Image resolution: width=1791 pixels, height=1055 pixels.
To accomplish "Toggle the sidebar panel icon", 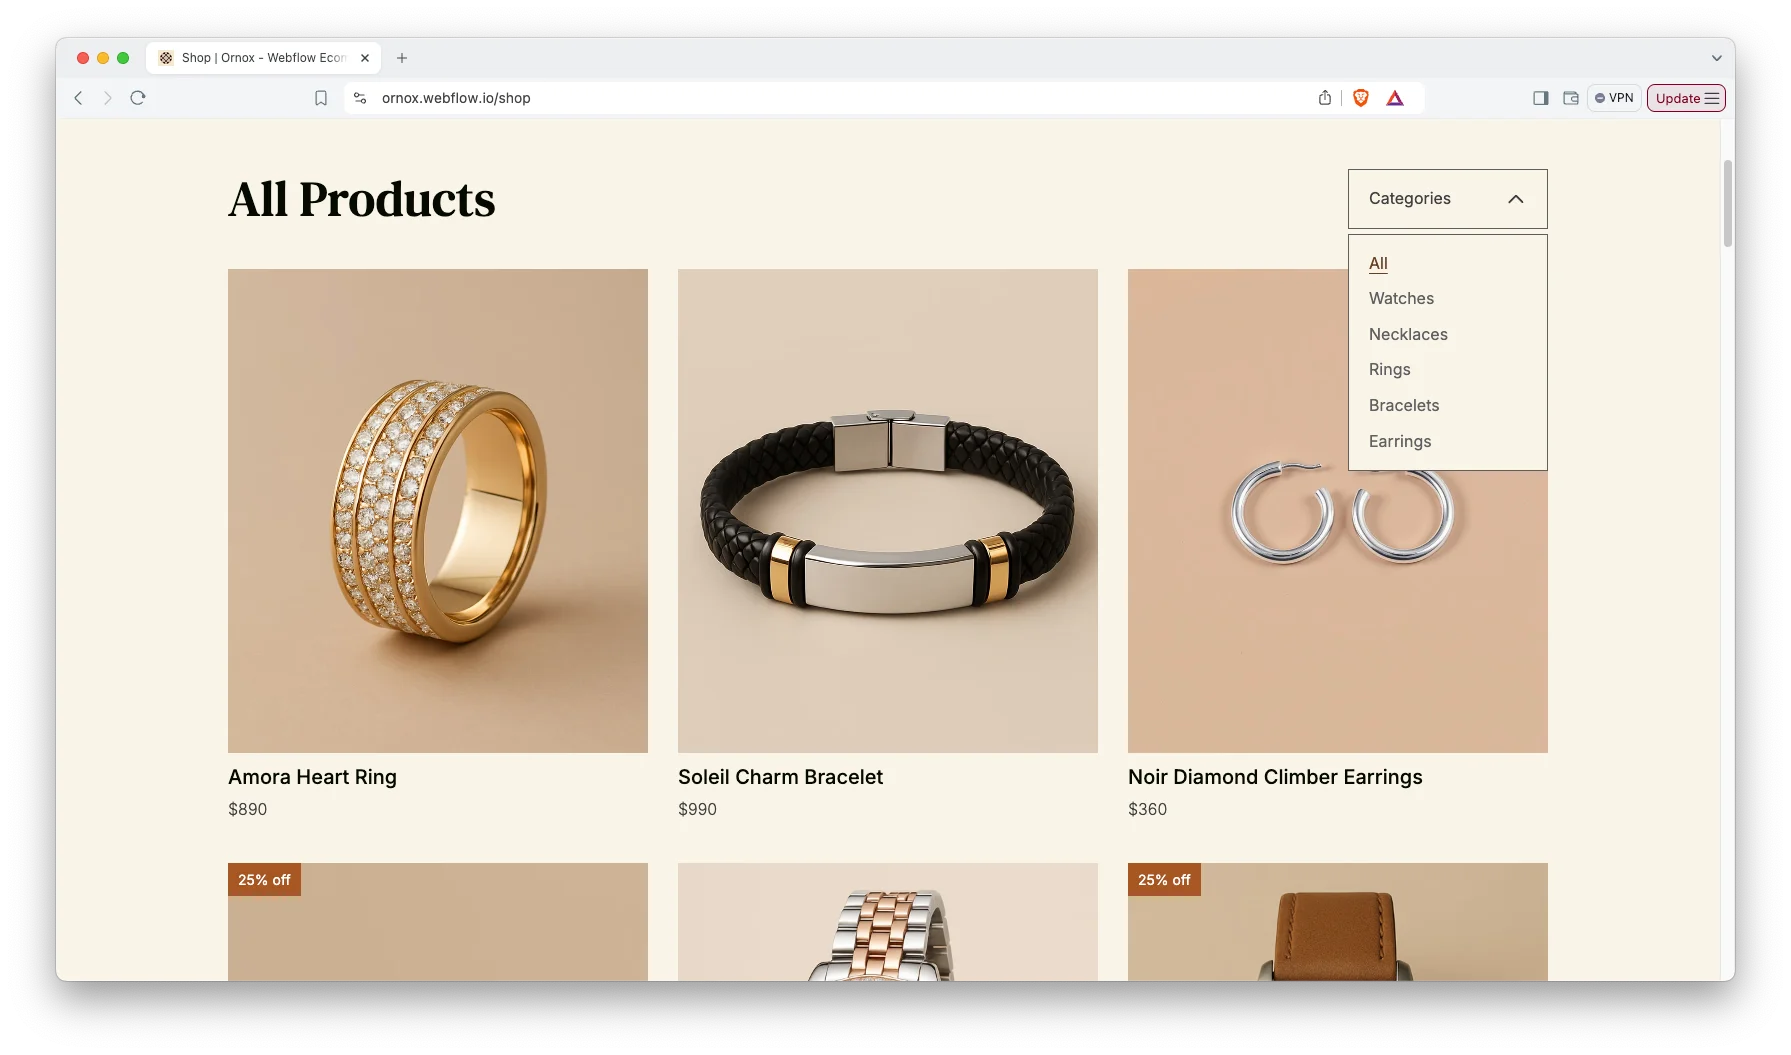I will pos(1540,98).
